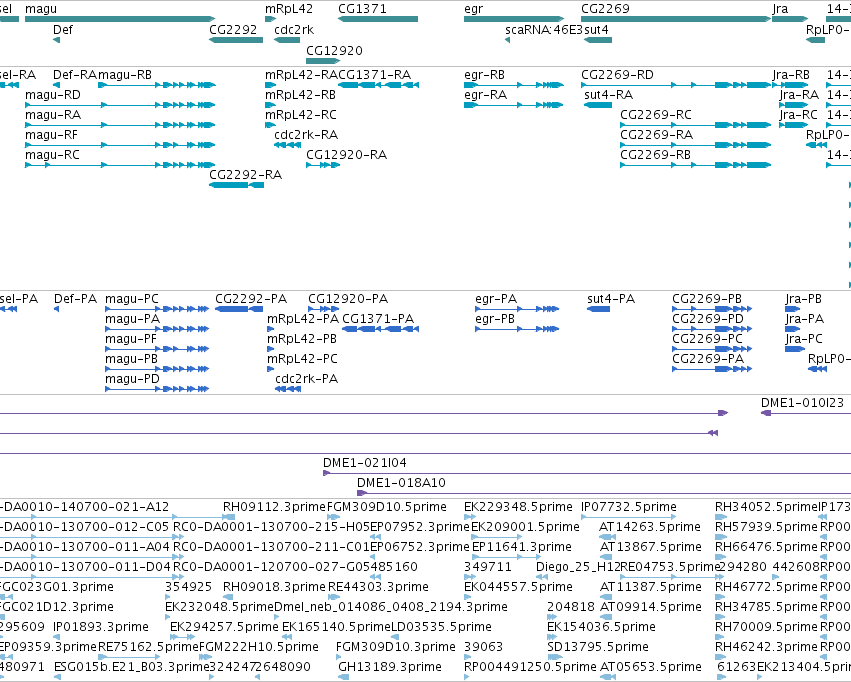Click the Def gene label
Screen dimensions: 851x682
tap(62, 30)
